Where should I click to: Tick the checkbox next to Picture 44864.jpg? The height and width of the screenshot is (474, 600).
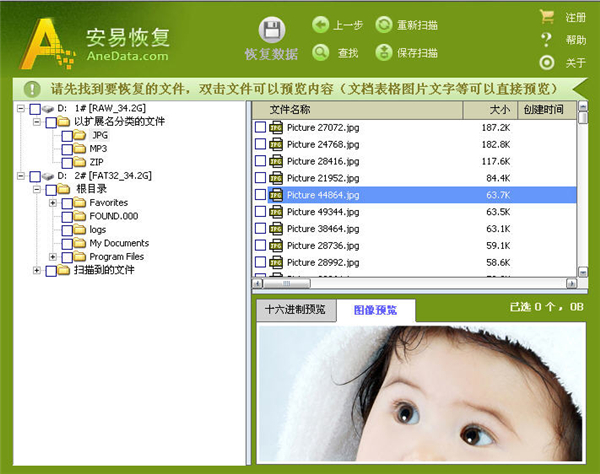coord(261,195)
